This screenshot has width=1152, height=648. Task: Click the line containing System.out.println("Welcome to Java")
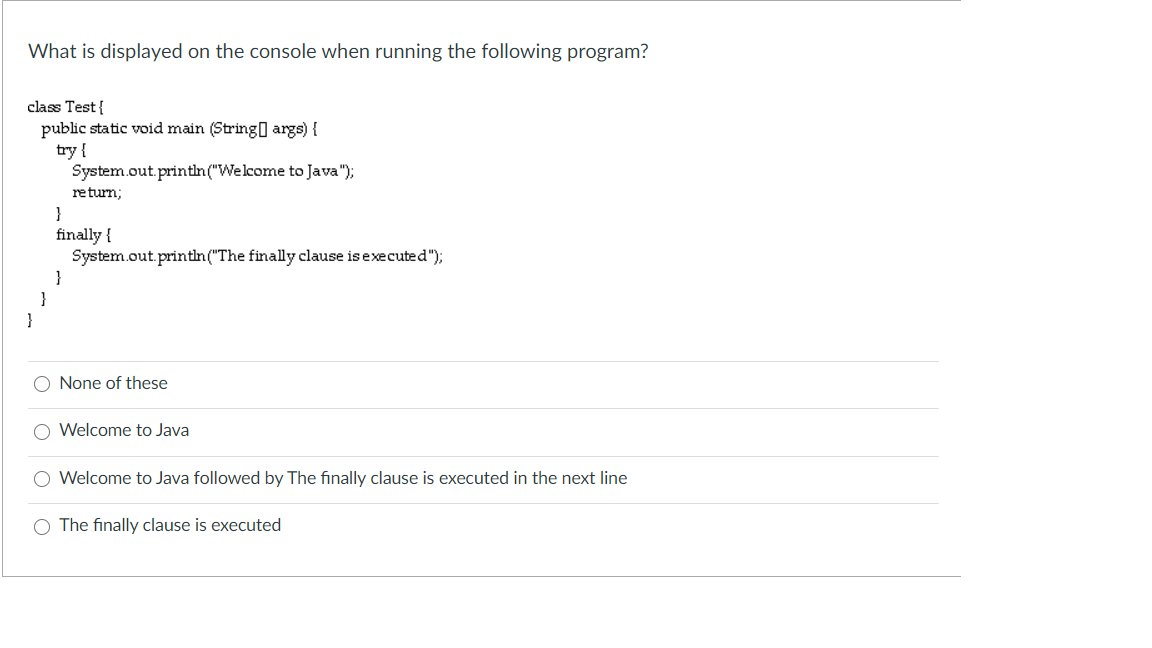click(213, 170)
